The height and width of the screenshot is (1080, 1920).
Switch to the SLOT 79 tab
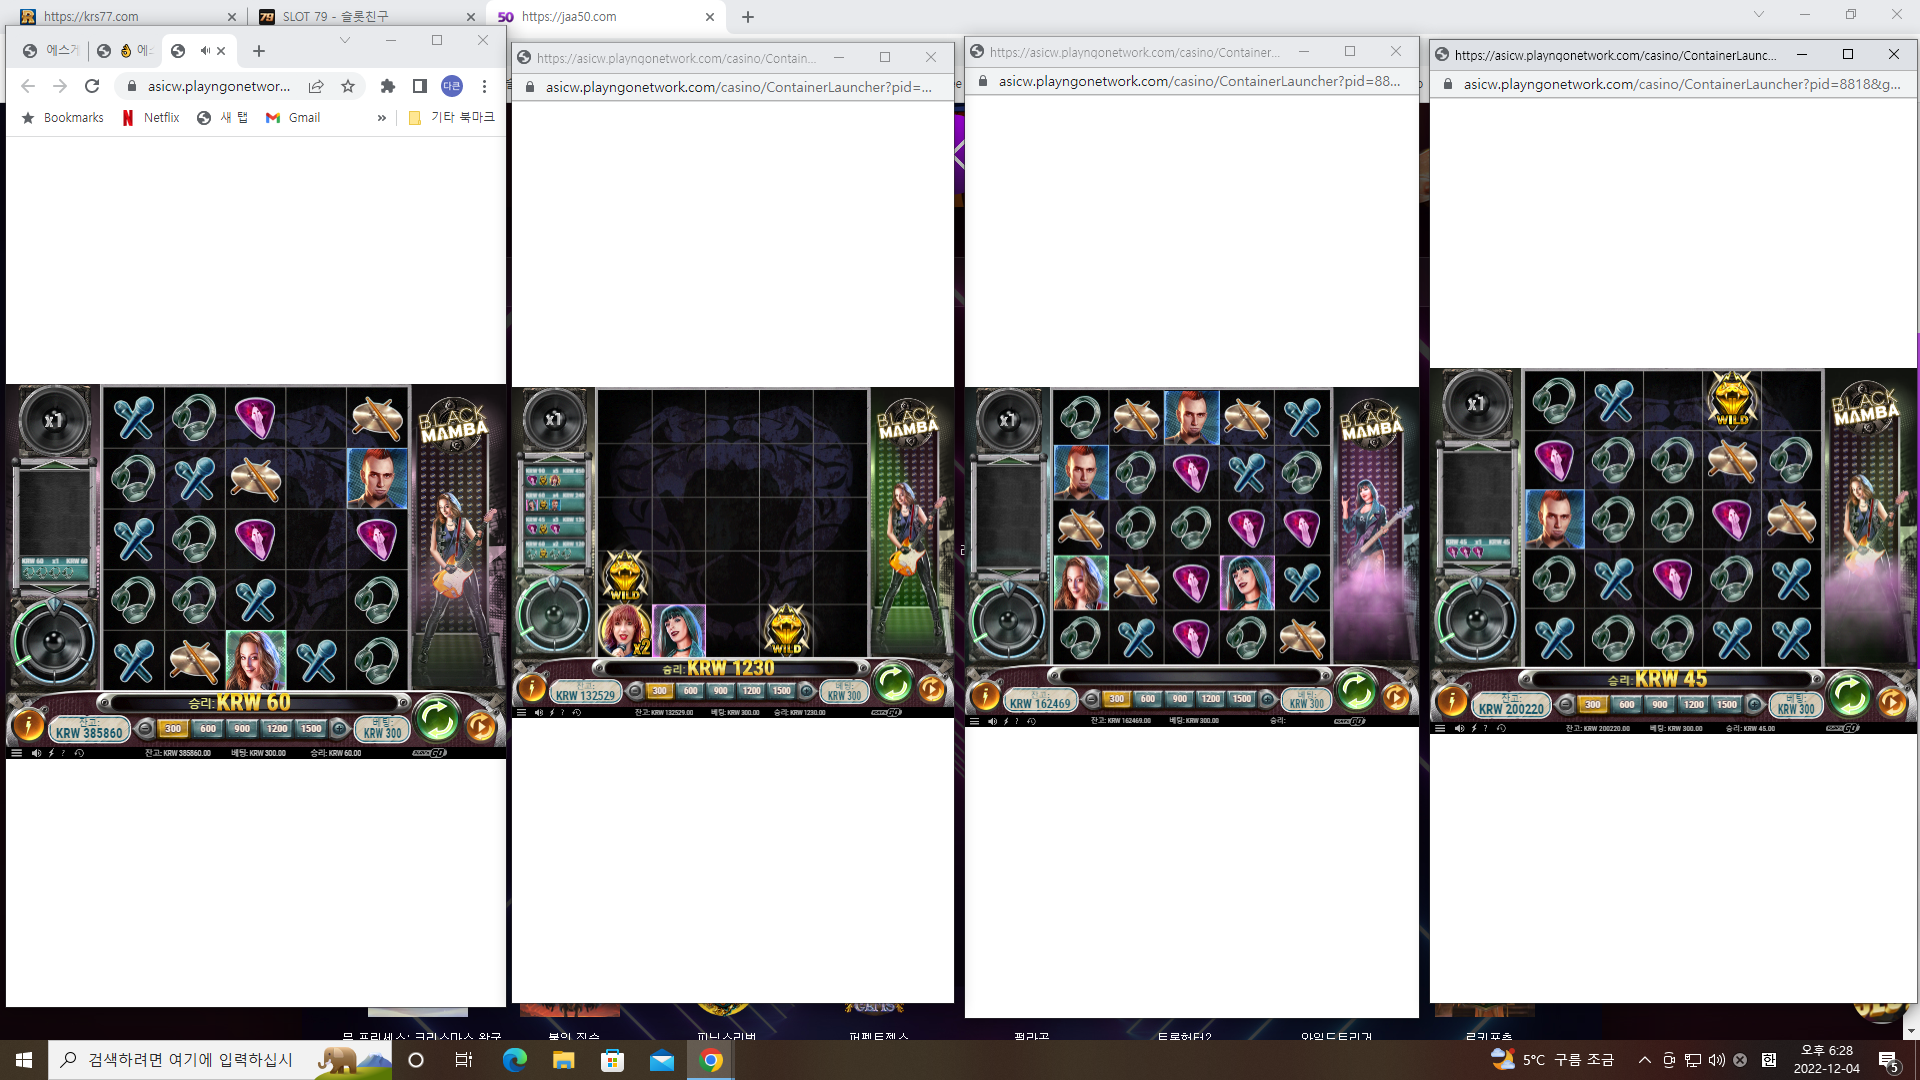(x=366, y=16)
